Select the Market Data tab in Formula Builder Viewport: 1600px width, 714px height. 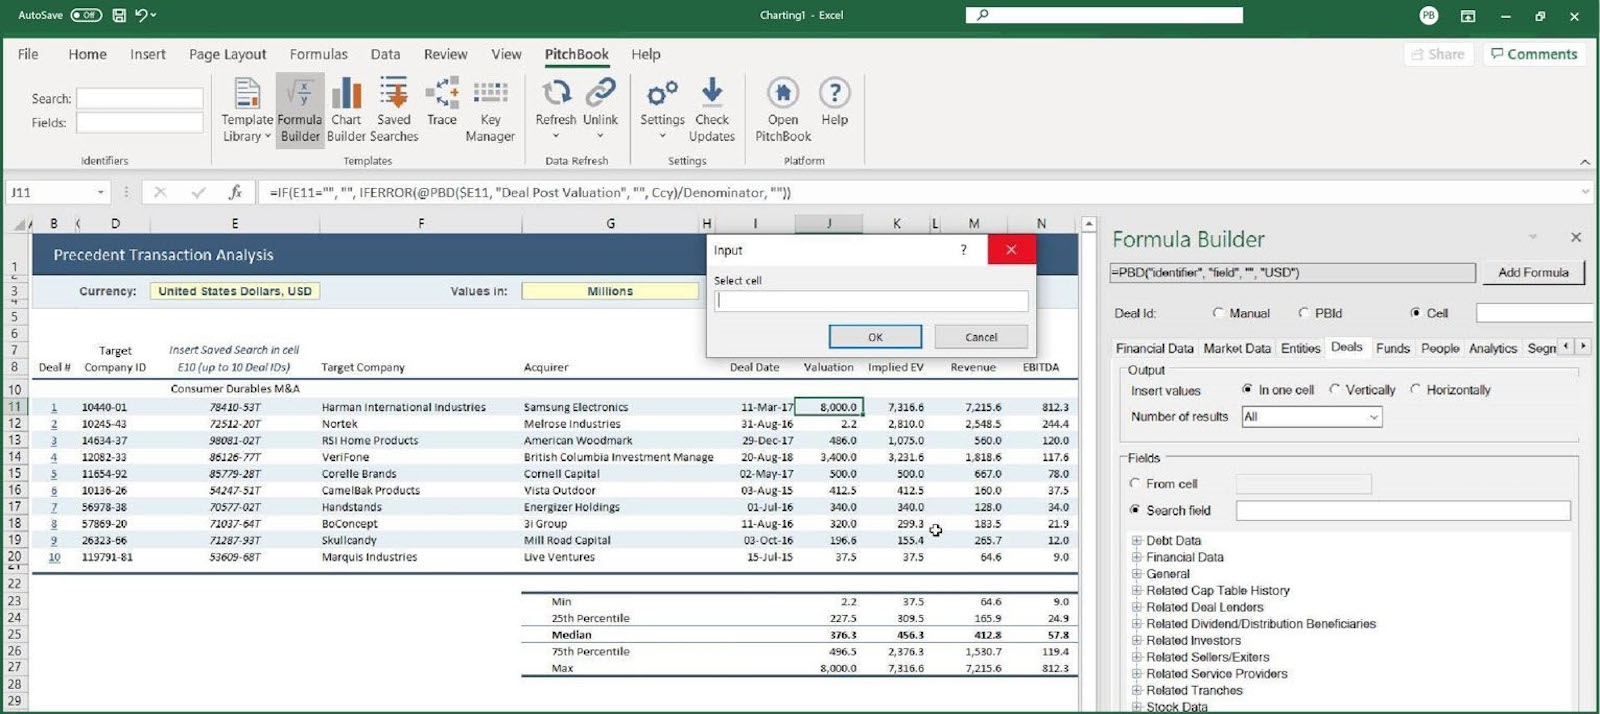[1237, 348]
